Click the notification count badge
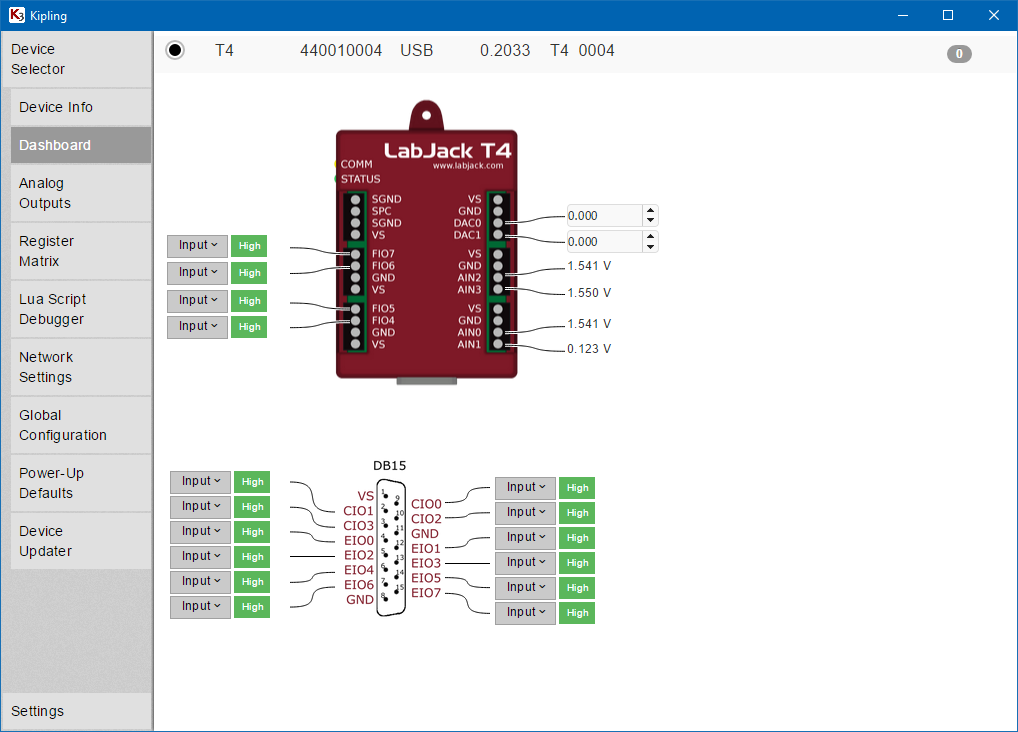The width and height of the screenshot is (1018, 732). (958, 54)
